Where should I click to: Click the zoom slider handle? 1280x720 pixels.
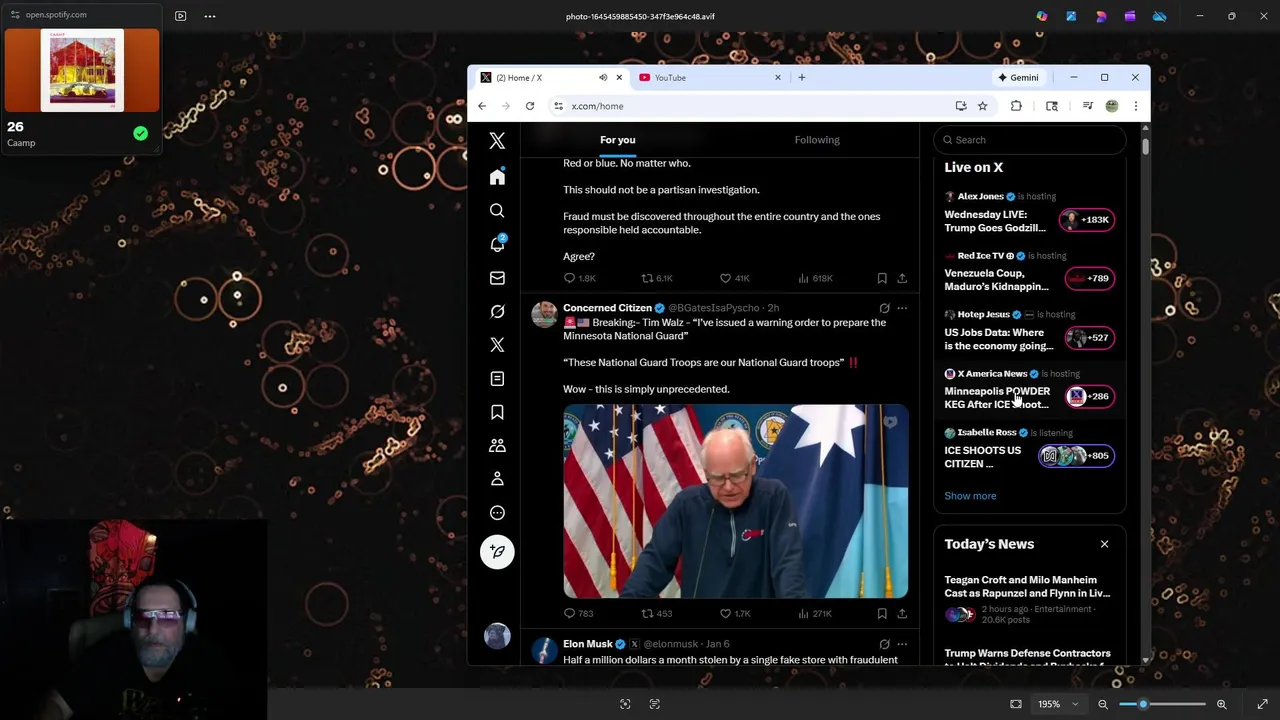pos(1143,704)
